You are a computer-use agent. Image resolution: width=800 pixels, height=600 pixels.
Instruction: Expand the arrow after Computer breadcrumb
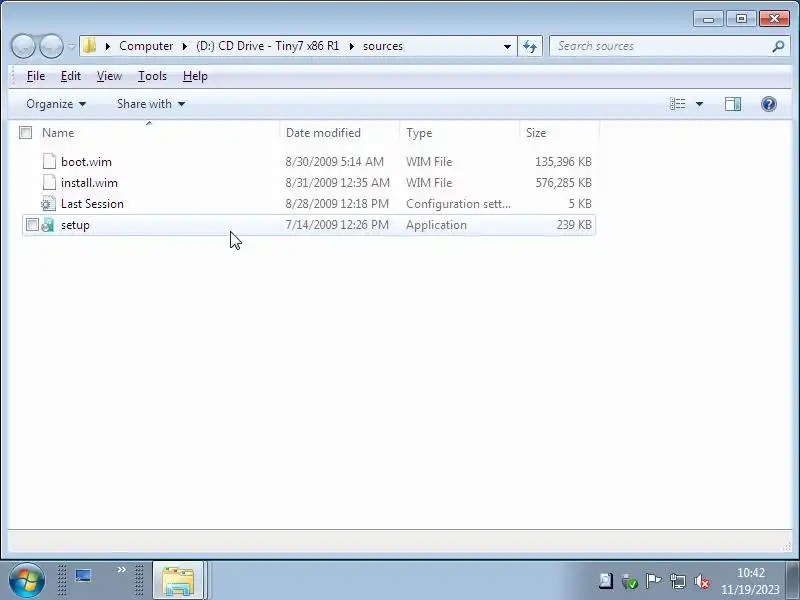pyautogui.click(x=185, y=46)
